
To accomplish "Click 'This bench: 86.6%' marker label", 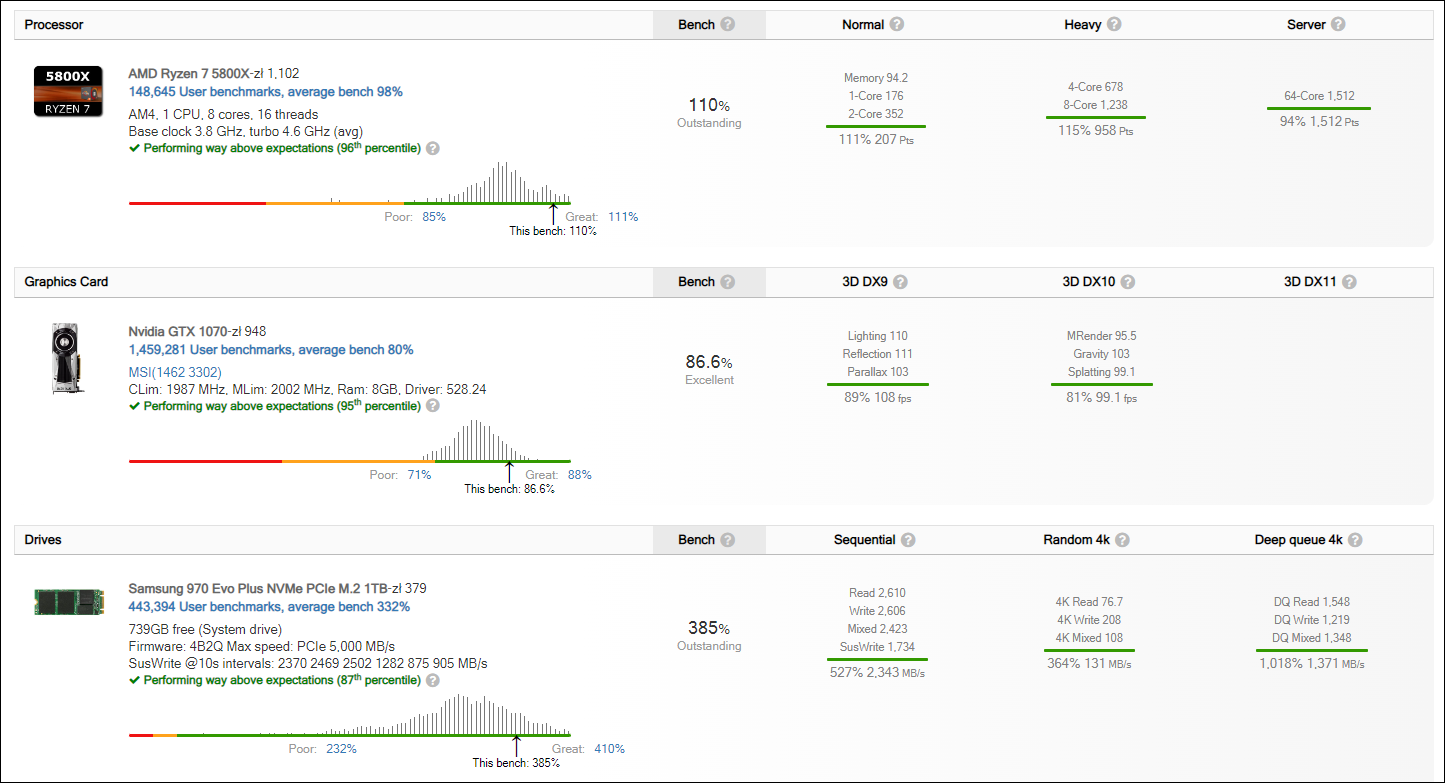I will (x=509, y=489).
